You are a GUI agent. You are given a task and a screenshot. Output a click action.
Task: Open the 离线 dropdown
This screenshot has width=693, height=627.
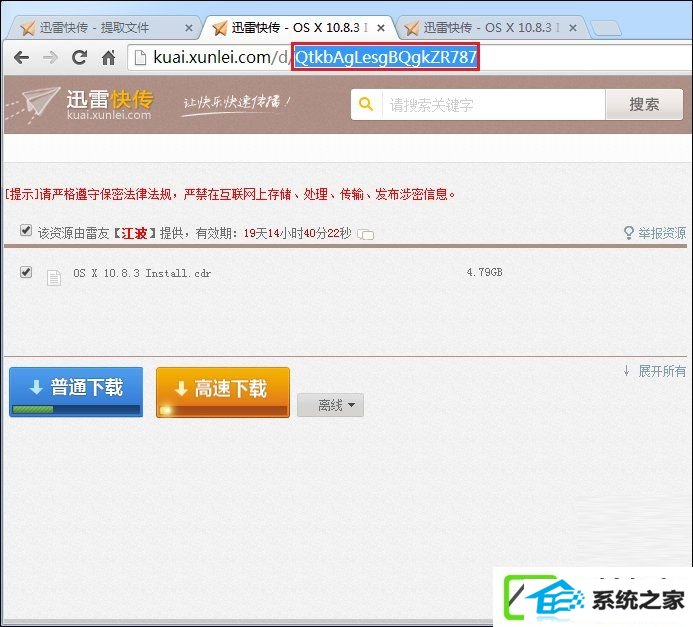click(331, 405)
